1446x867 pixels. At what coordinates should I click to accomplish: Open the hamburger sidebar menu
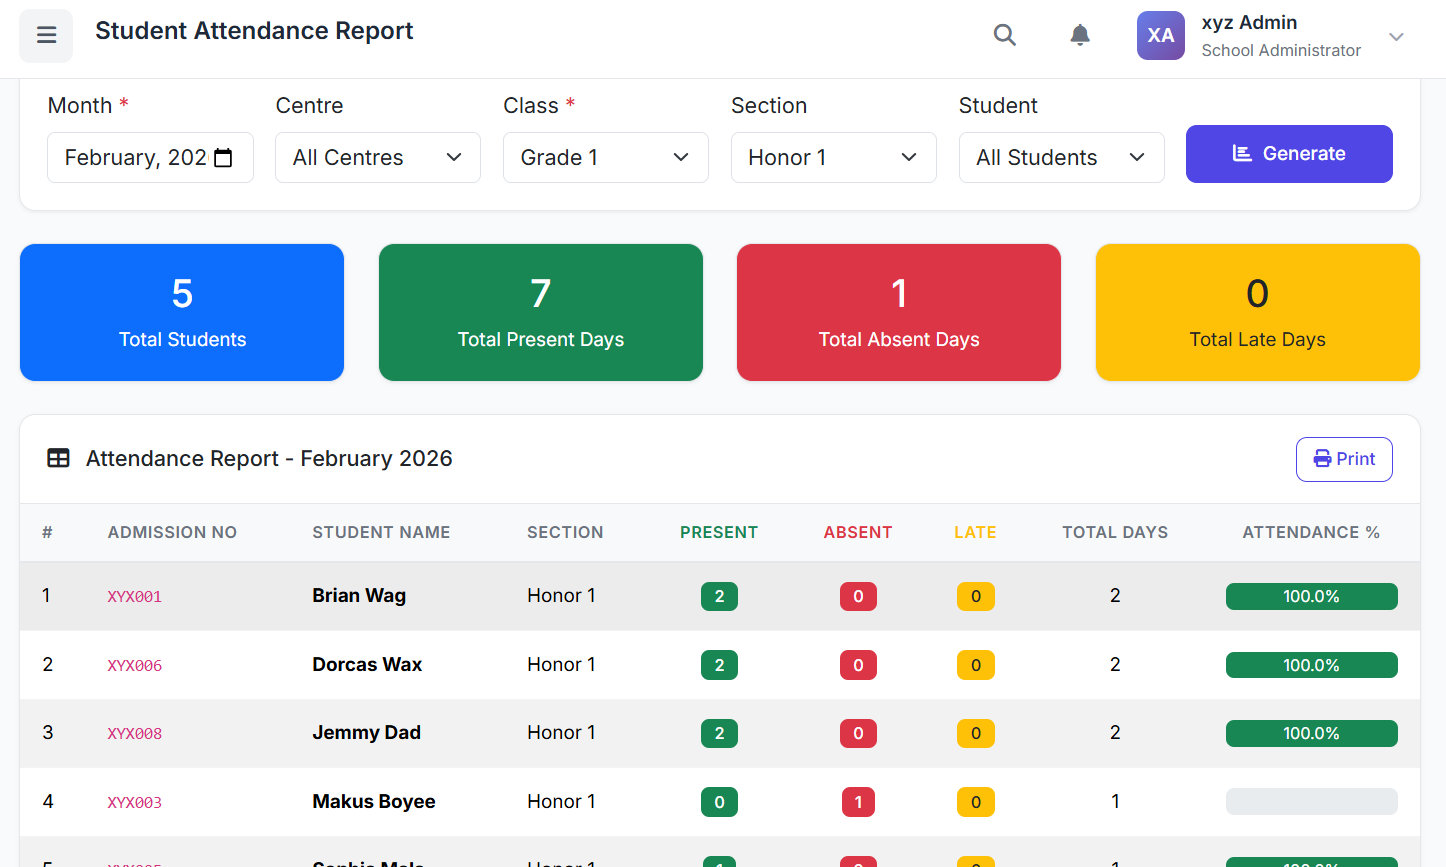coord(46,36)
